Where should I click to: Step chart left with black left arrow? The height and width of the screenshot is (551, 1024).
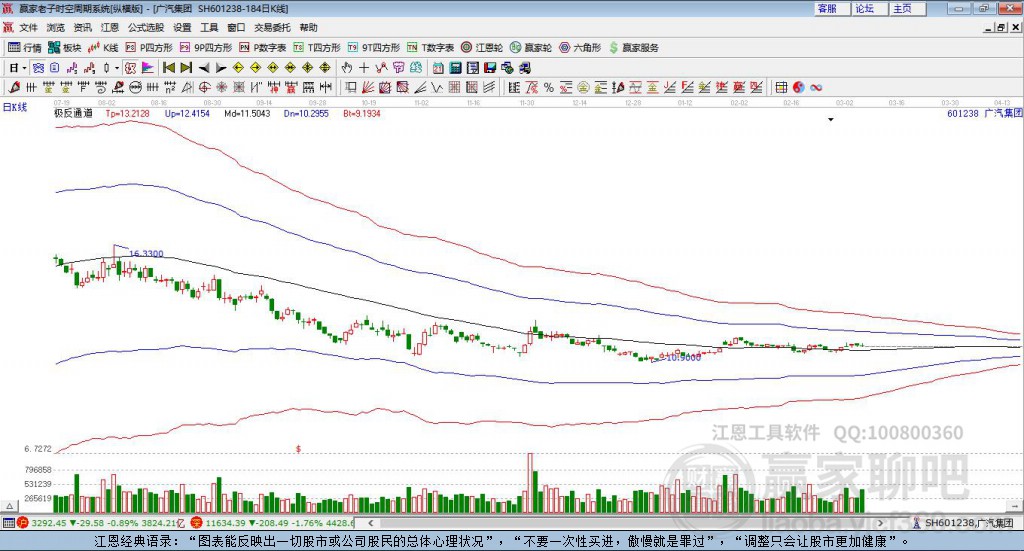tap(204, 68)
